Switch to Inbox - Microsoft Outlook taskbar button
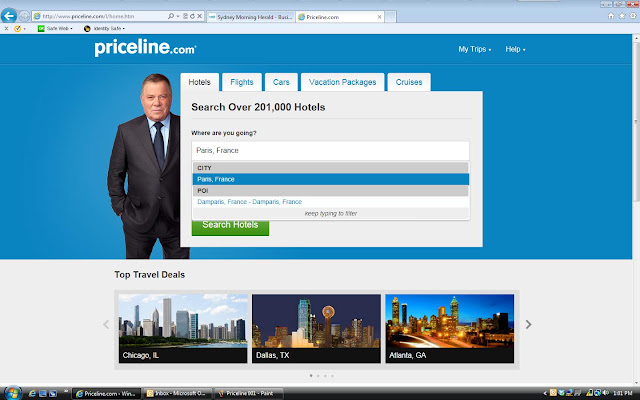640x400 pixels. (178, 394)
